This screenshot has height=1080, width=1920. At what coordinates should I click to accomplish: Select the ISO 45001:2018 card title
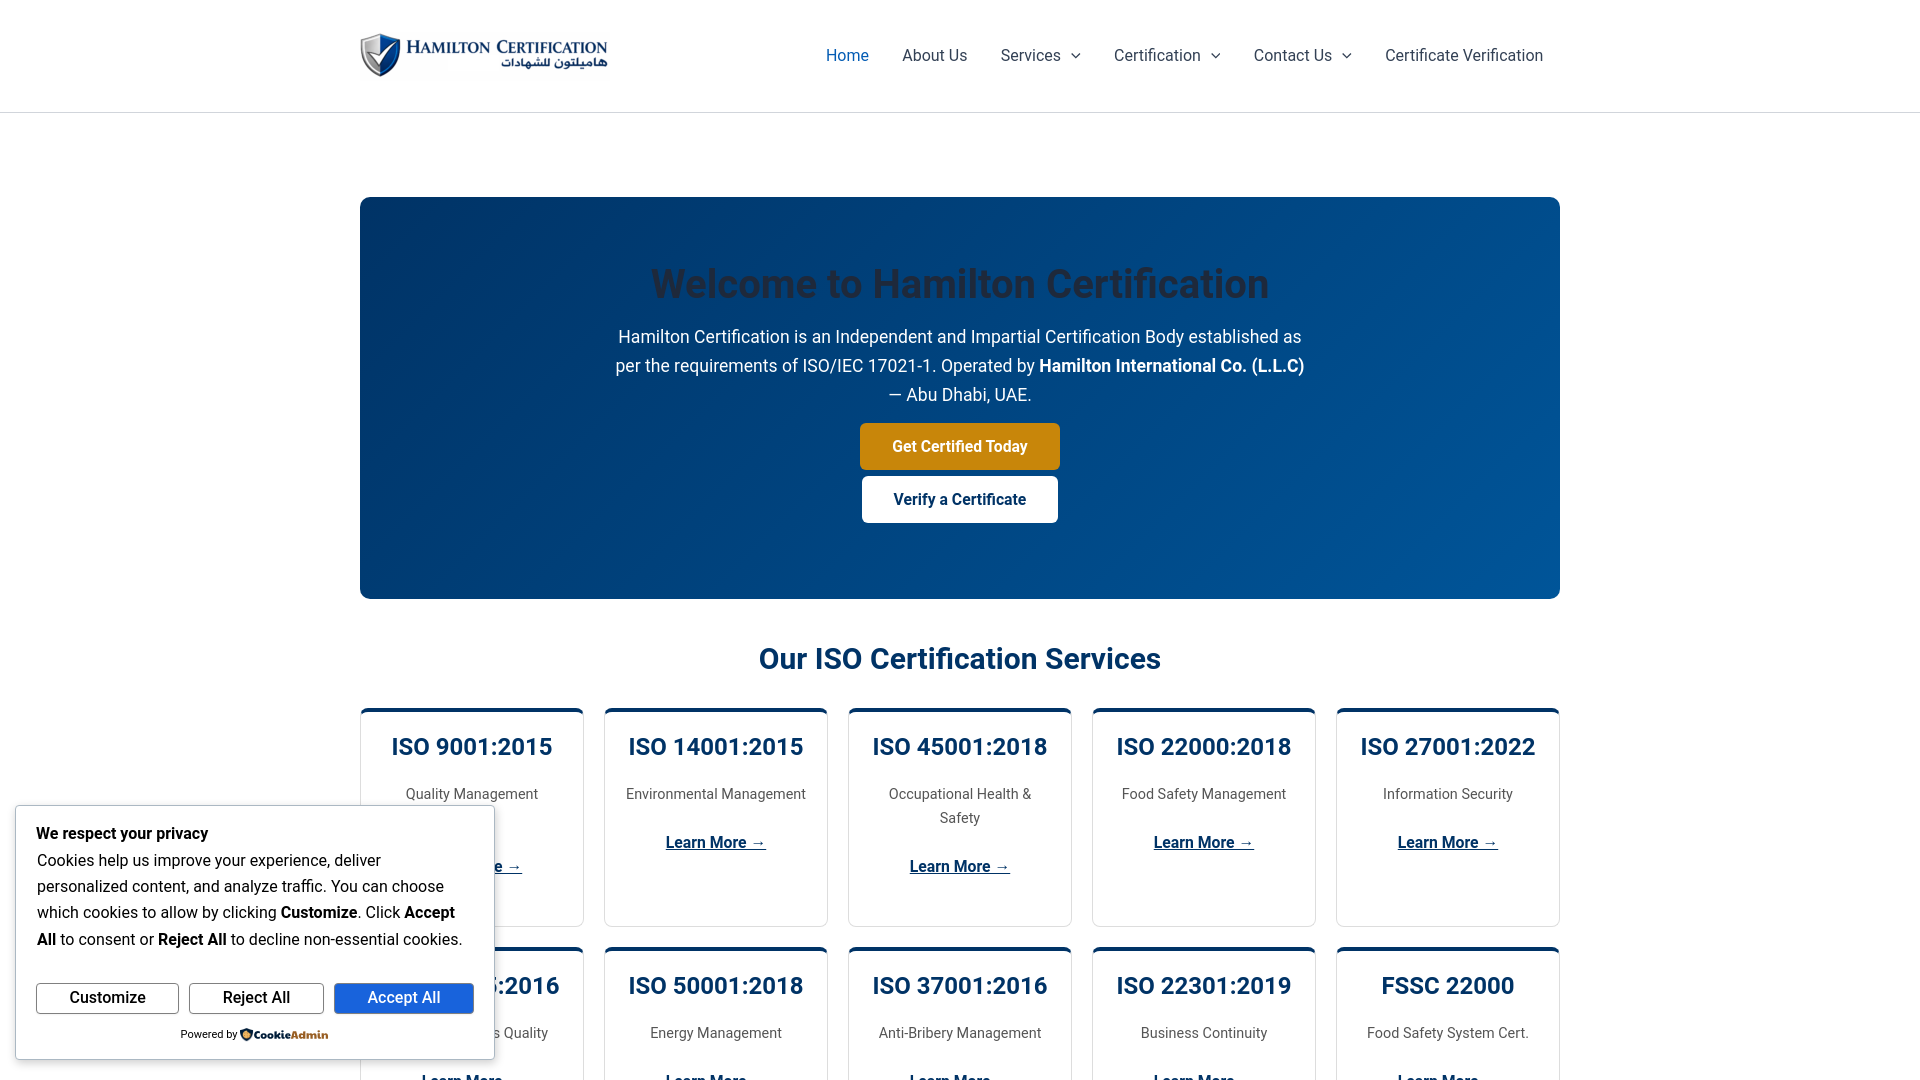[960, 747]
